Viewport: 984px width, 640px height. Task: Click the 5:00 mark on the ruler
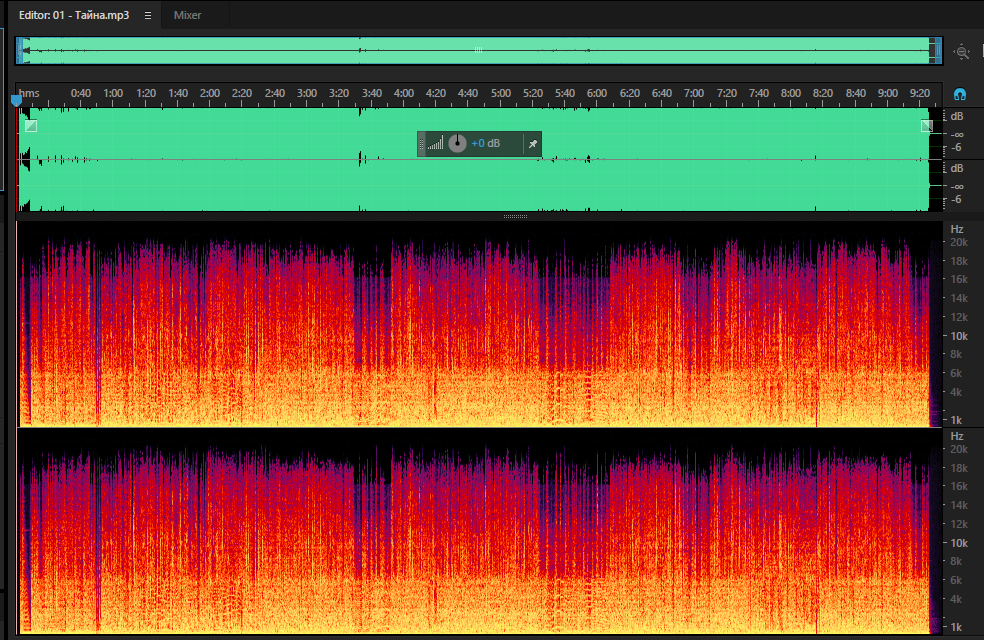[501, 93]
